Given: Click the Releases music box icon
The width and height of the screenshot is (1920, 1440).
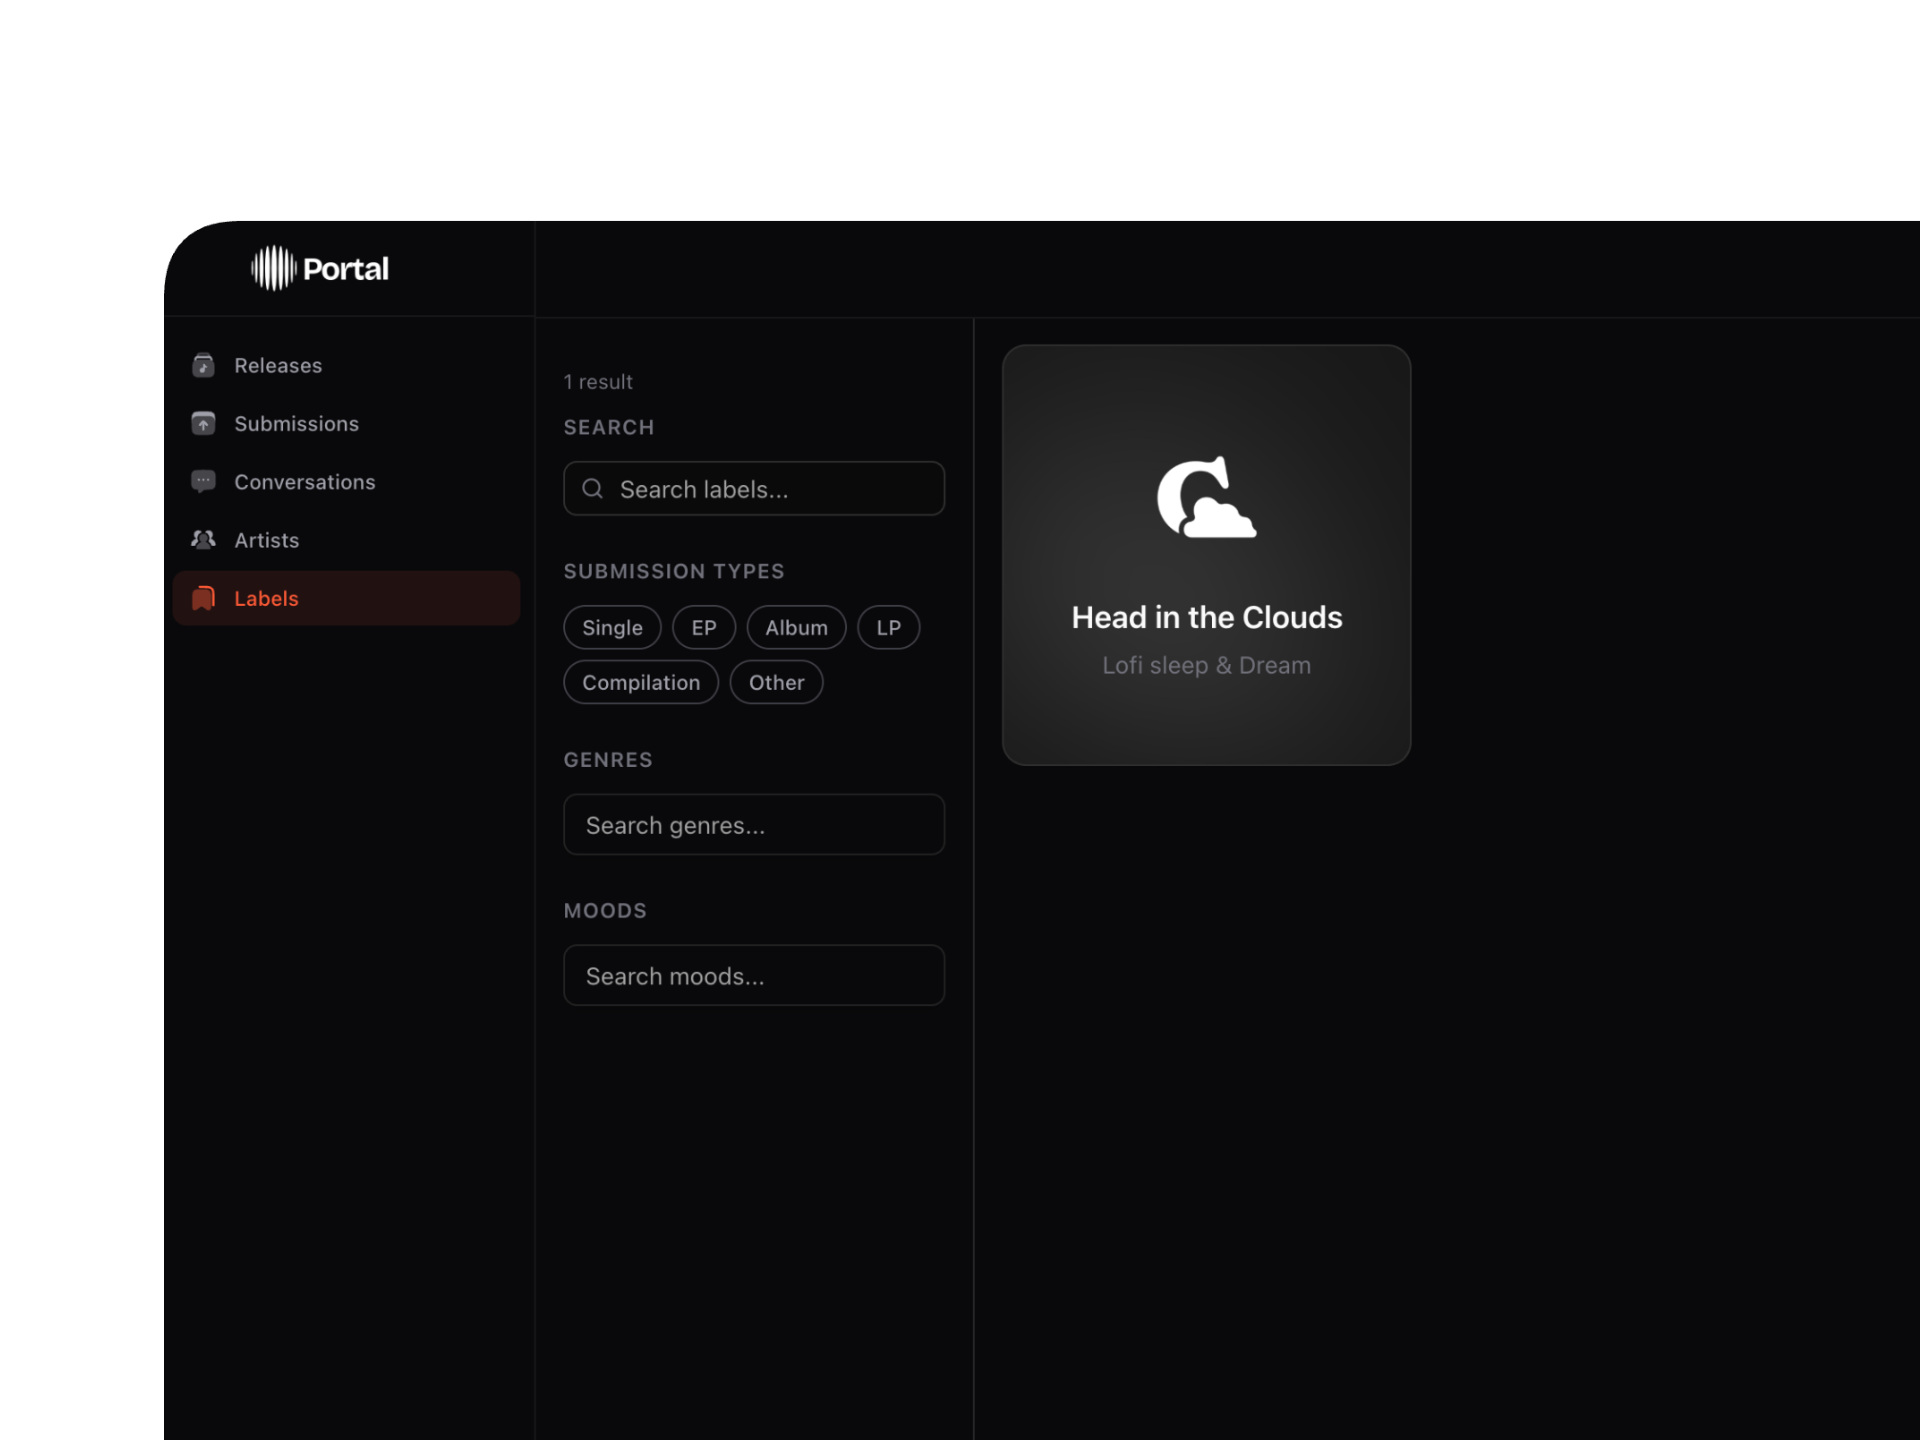Looking at the screenshot, I should click(x=203, y=365).
